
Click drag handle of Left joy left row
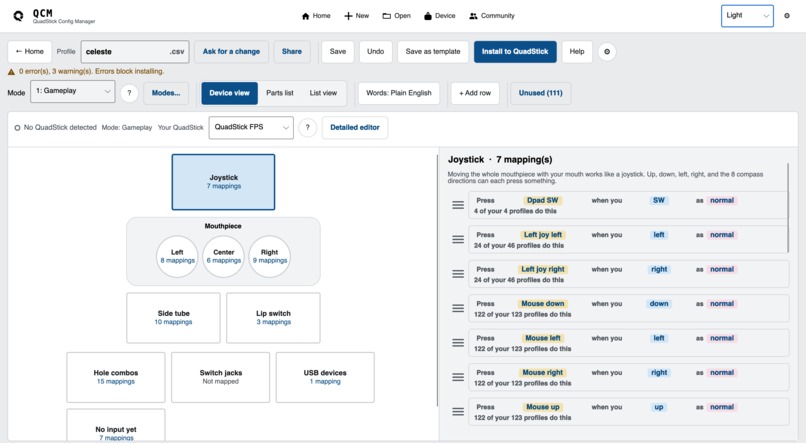(x=458, y=239)
